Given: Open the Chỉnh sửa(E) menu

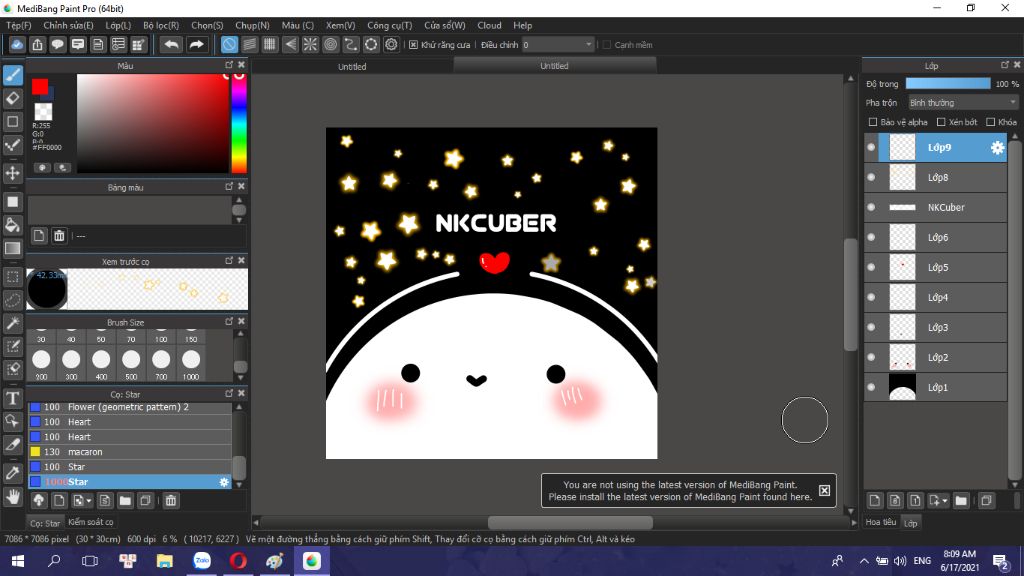Looking at the screenshot, I should (x=69, y=25).
